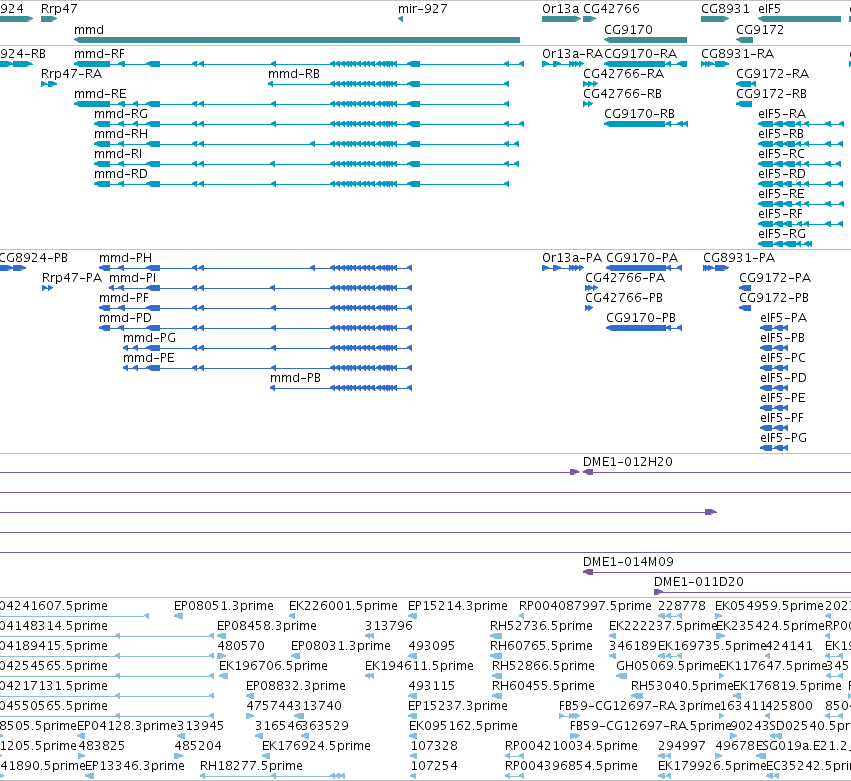Open the CG42766 gene label
The height and width of the screenshot is (781, 851).
point(611,9)
